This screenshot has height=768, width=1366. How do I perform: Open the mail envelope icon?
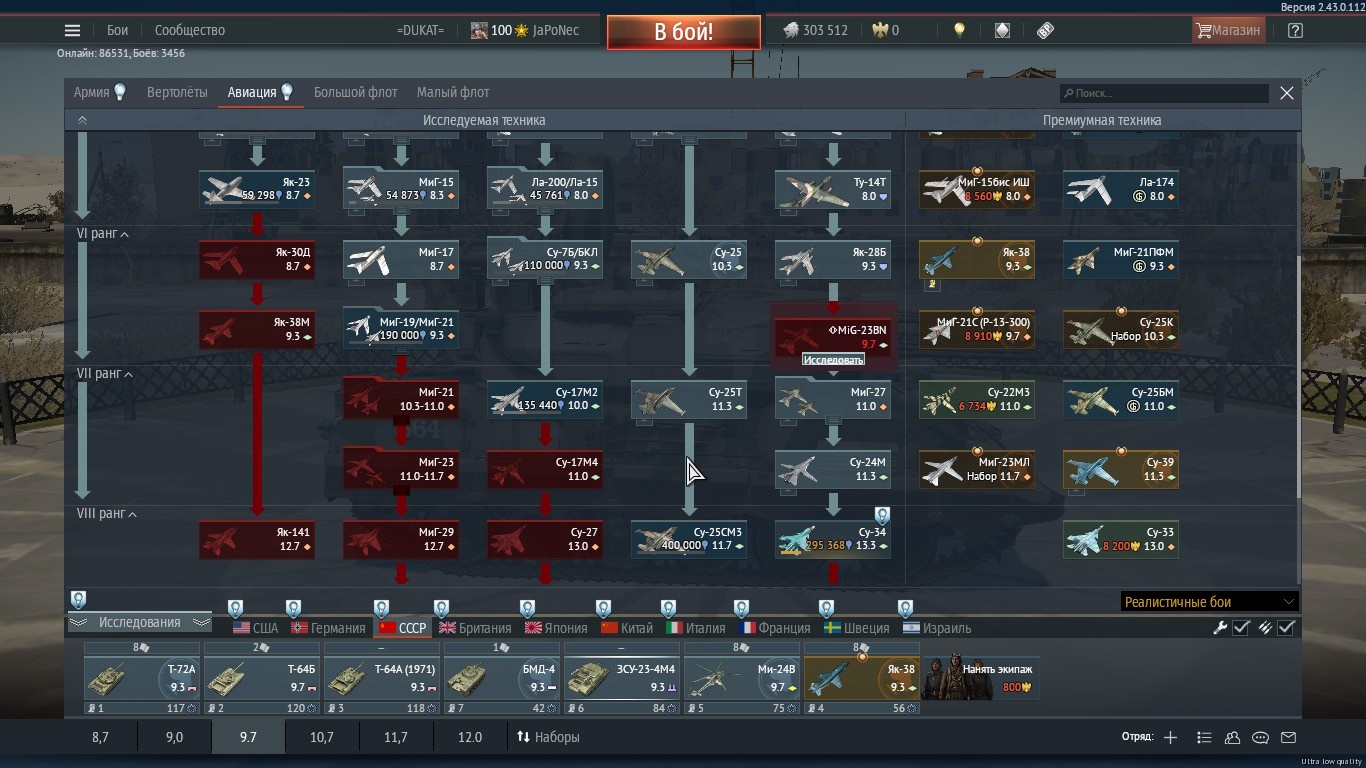[x=1288, y=738]
